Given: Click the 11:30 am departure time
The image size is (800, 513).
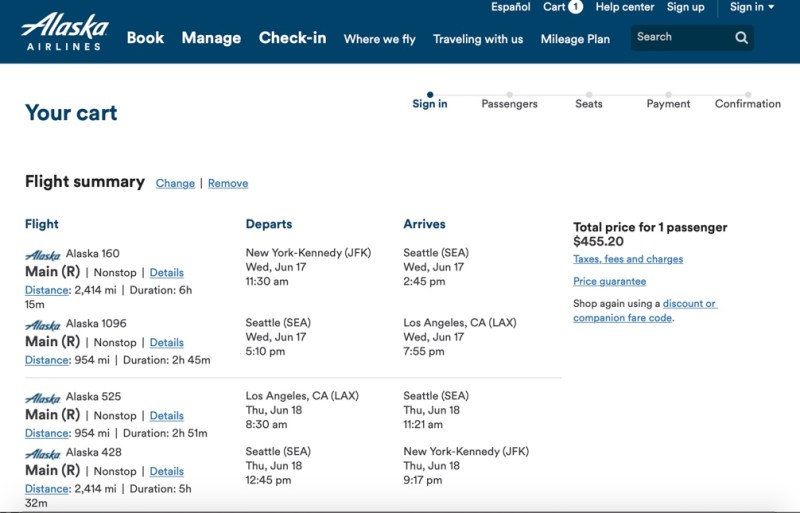Looking at the screenshot, I should click(267, 282).
